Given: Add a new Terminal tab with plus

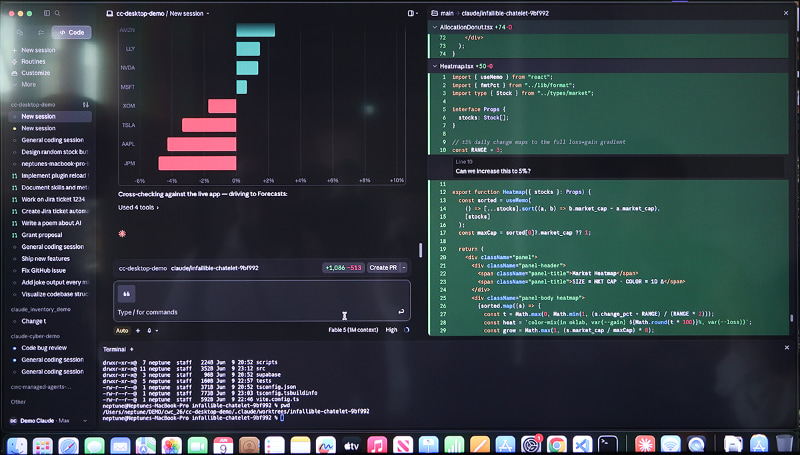Looking at the screenshot, I should pos(131,349).
